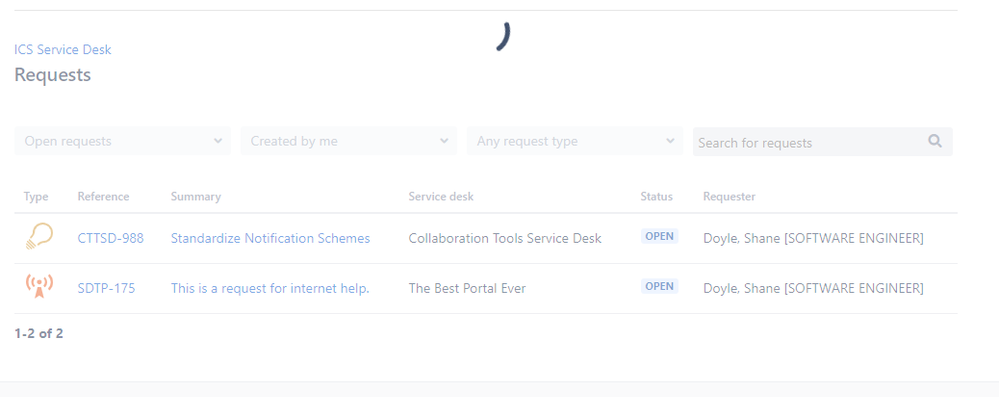Expand the Created by me dropdown
The image size is (999, 397).
[x=349, y=141]
